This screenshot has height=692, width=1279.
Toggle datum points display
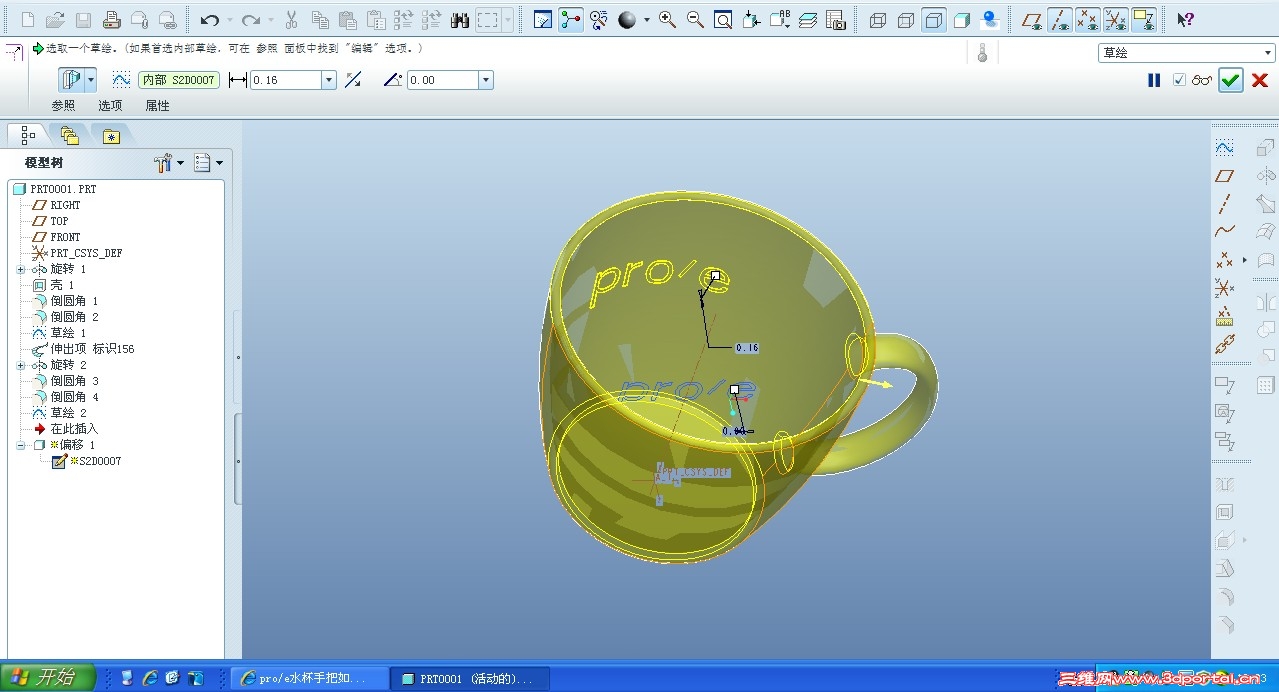coord(1088,19)
